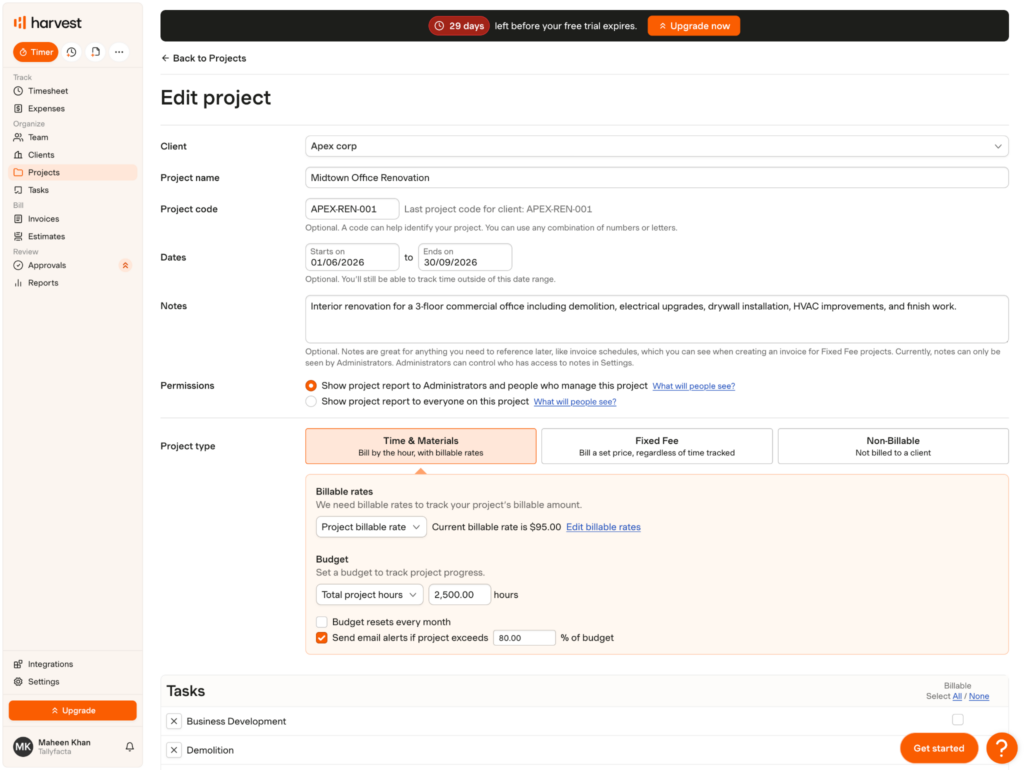Image resolution: width=1024 pixels, height=770 pixels.
Task: Open the three-dots more menu in sidebar
Action: [x=119, y=52]
